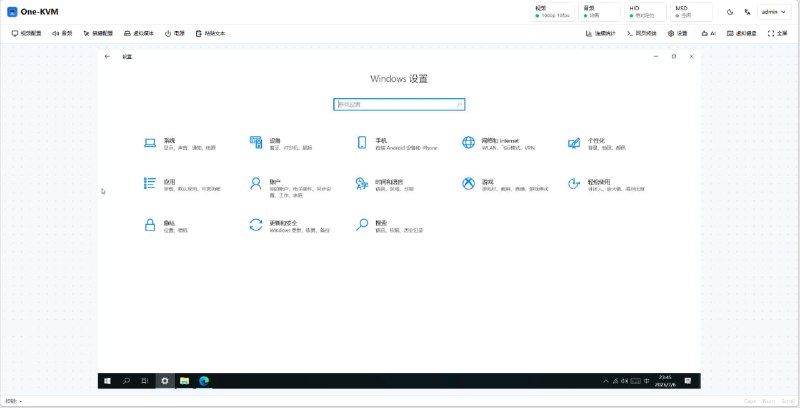The image size is (800, 408).
Task: Open the Windows Start menu
Action: point(107,381)
